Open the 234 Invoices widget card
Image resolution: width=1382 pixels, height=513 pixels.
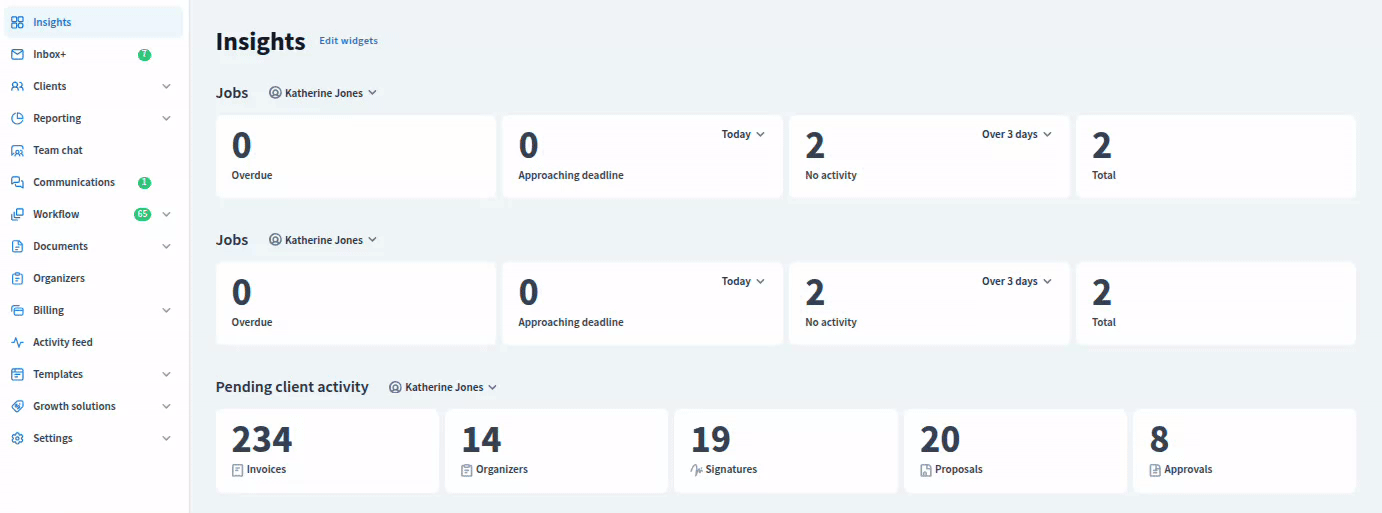[327, 450]
